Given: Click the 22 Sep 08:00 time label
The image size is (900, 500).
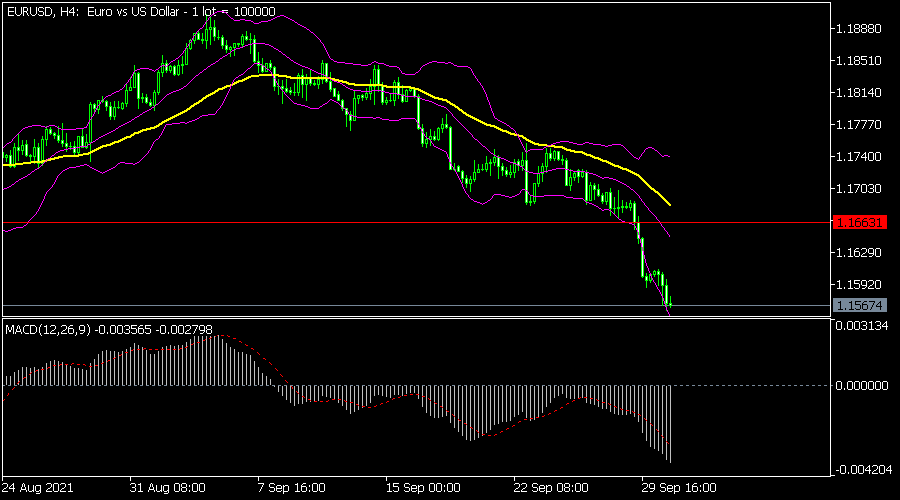Looking at the screenshot, I should pyautogui.click(x=551, y=488).
